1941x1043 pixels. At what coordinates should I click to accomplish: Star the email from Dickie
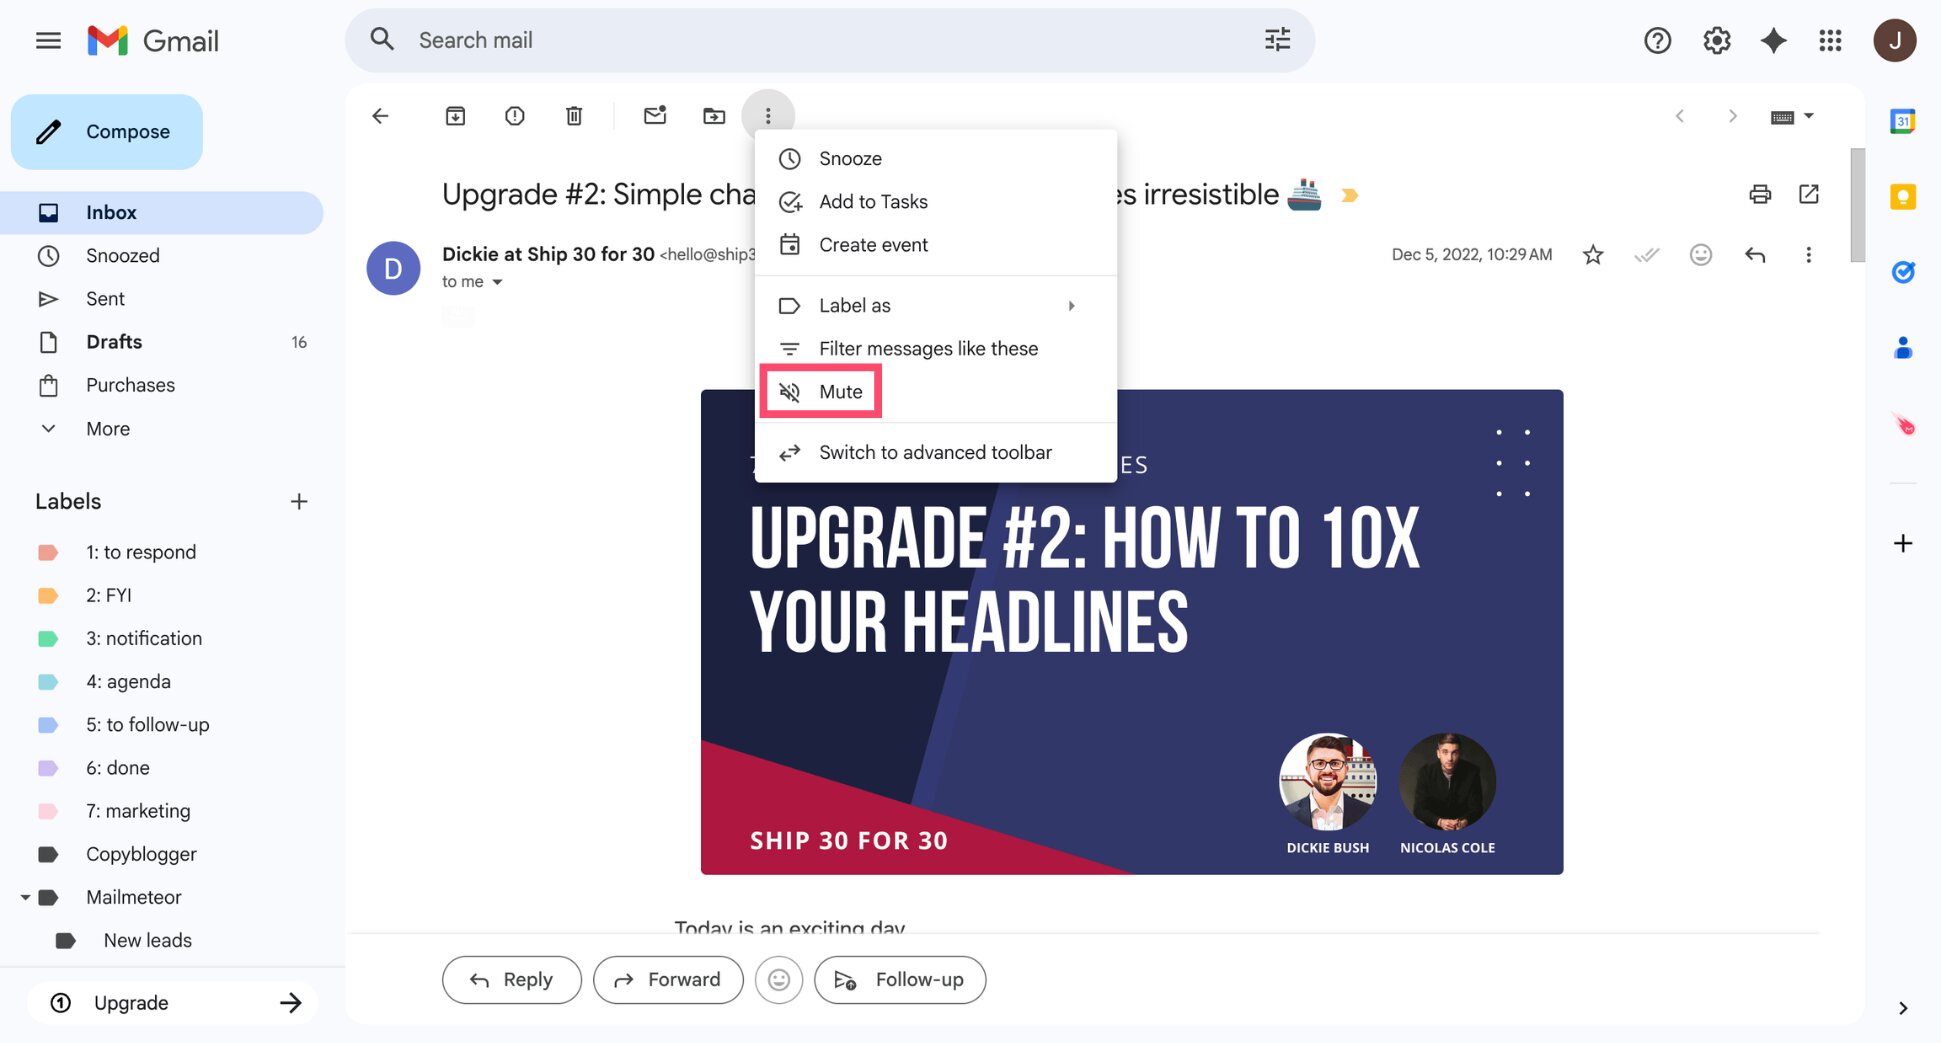tap(1592, 255)
